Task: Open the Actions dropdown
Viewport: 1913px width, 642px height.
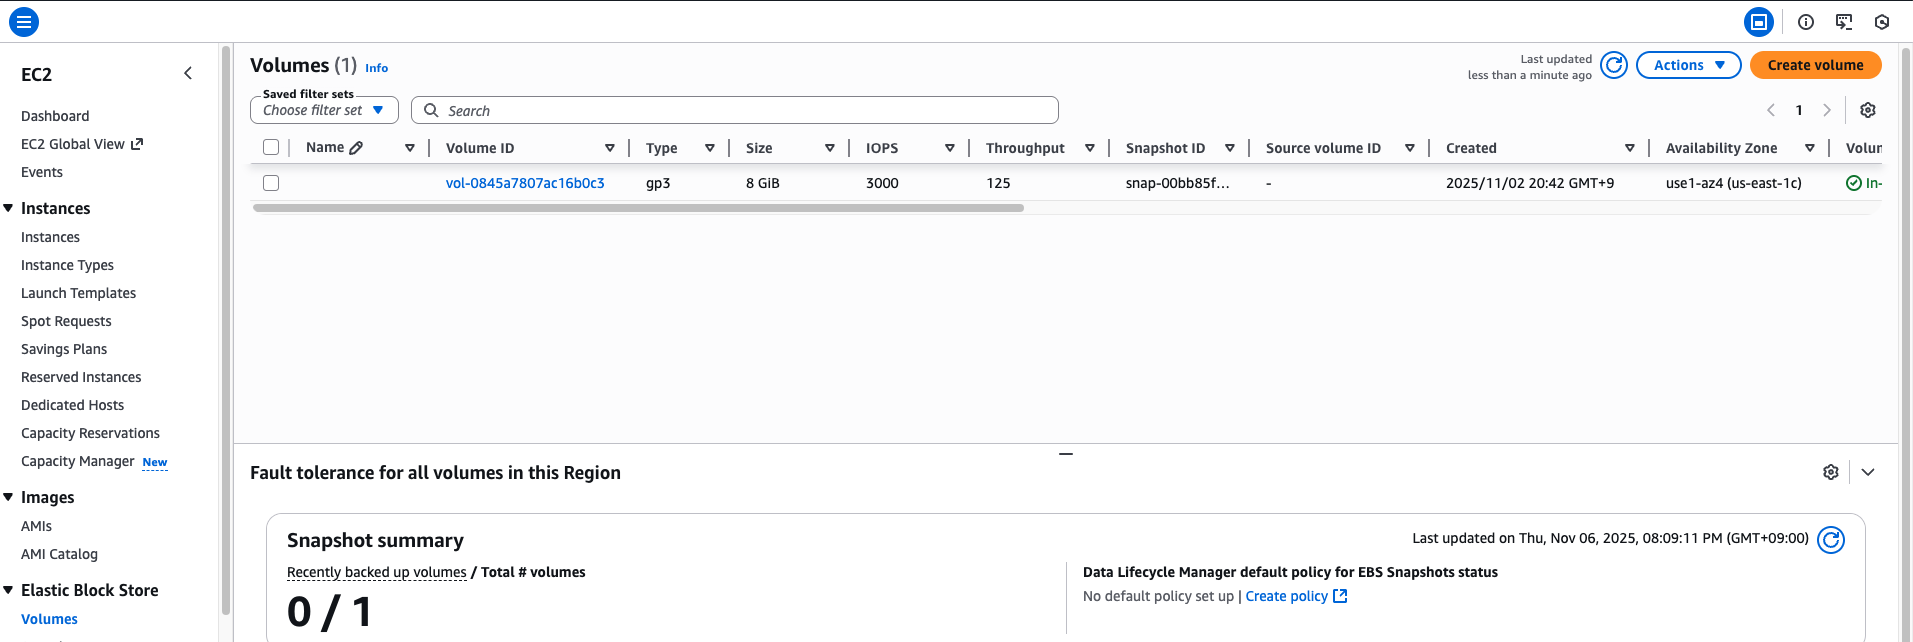Action: [x=1689, y=65]
